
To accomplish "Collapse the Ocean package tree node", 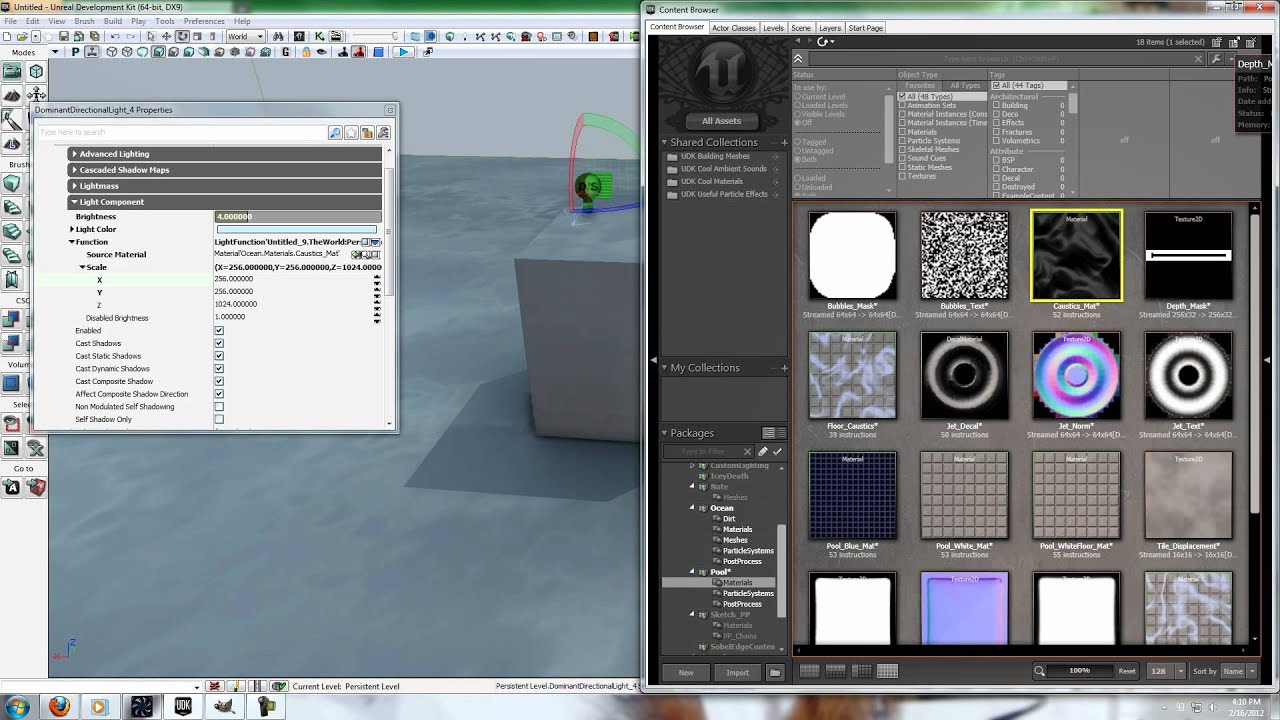I will pos(692,508).
